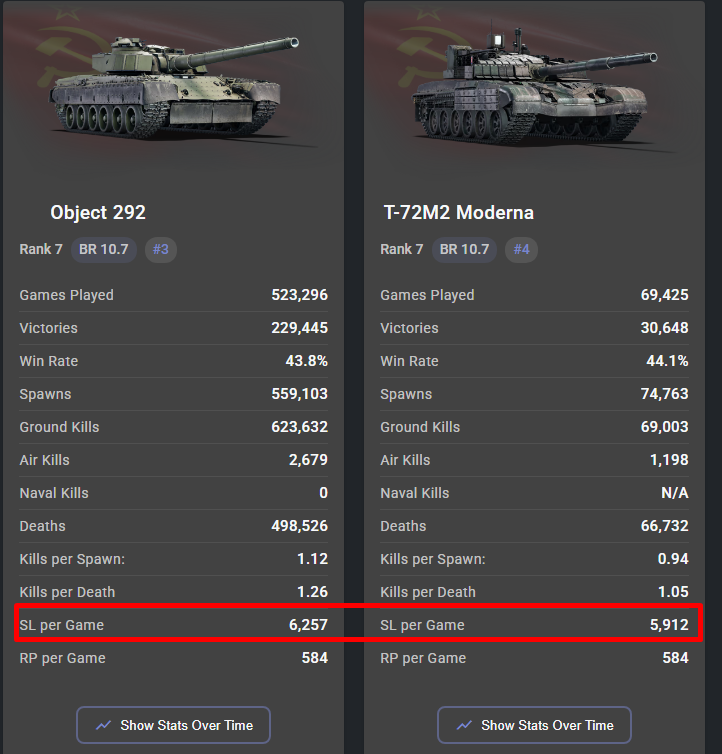This screenshot has height=754, width=722.
Task: Select the Object 292 title
Action: tap(98, 213)
